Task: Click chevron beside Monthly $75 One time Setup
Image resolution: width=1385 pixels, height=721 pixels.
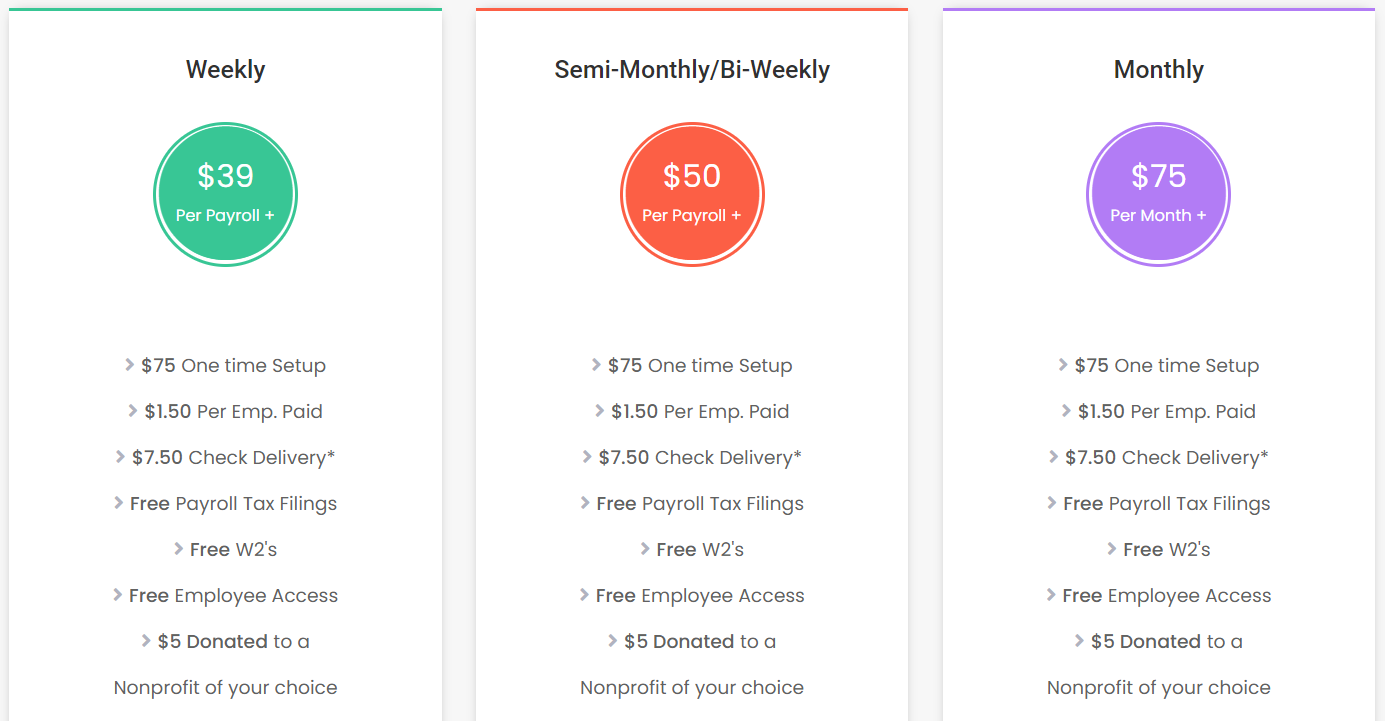Action: coord(1063,365)
